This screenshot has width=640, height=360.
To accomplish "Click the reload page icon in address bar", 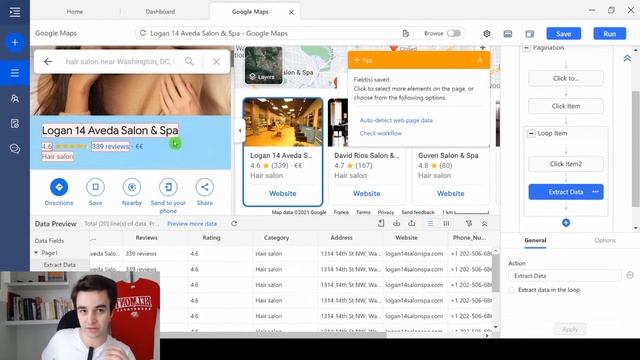I will pyautogui.click(x=142, y=33).
